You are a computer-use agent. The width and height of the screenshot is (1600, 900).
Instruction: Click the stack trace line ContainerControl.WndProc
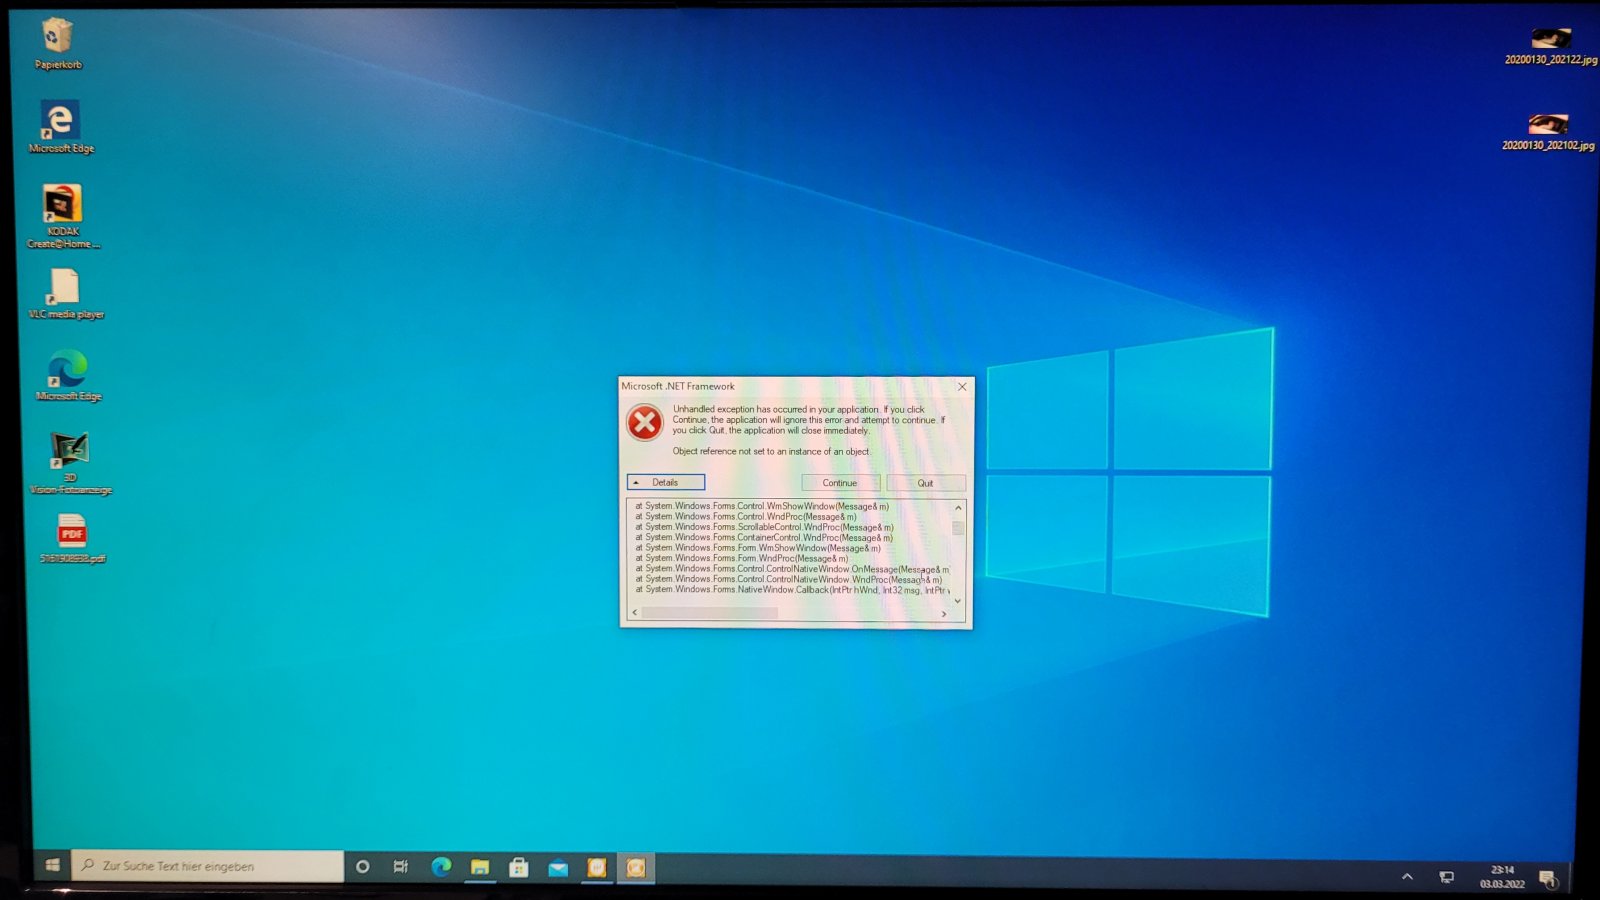coord(764,538)
